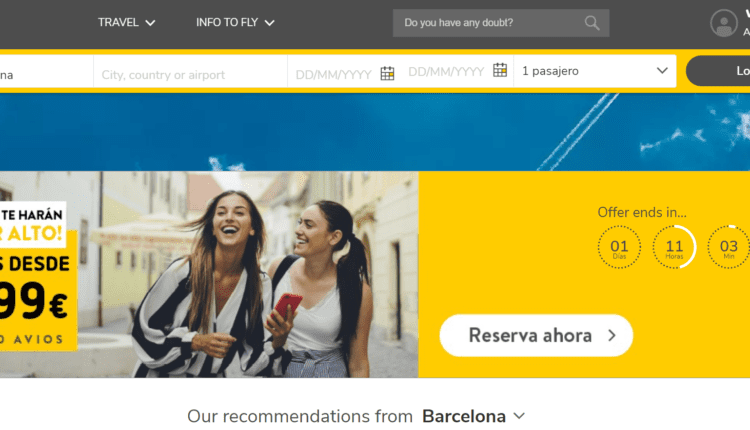Click the TRAVEL chevron arrow
Image resolution: width=750 pixels, height=430 pixels.
(150, 23)
